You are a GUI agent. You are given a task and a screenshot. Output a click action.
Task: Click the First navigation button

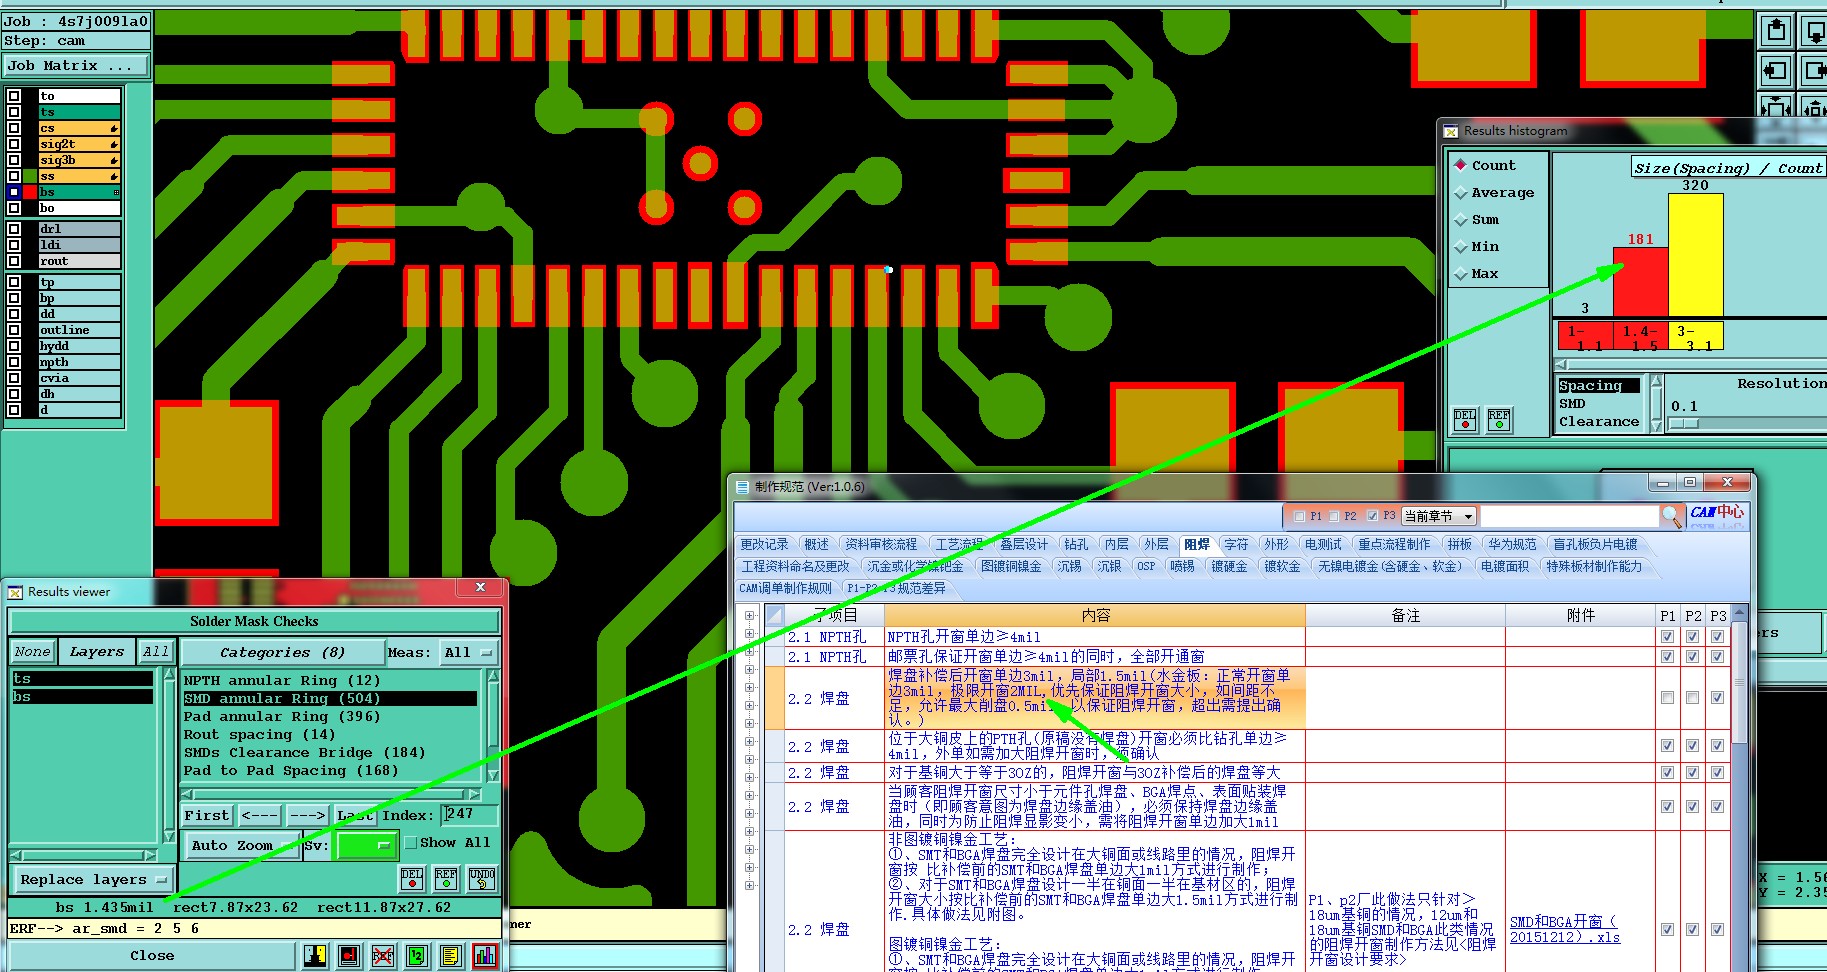tap(207, 816)
